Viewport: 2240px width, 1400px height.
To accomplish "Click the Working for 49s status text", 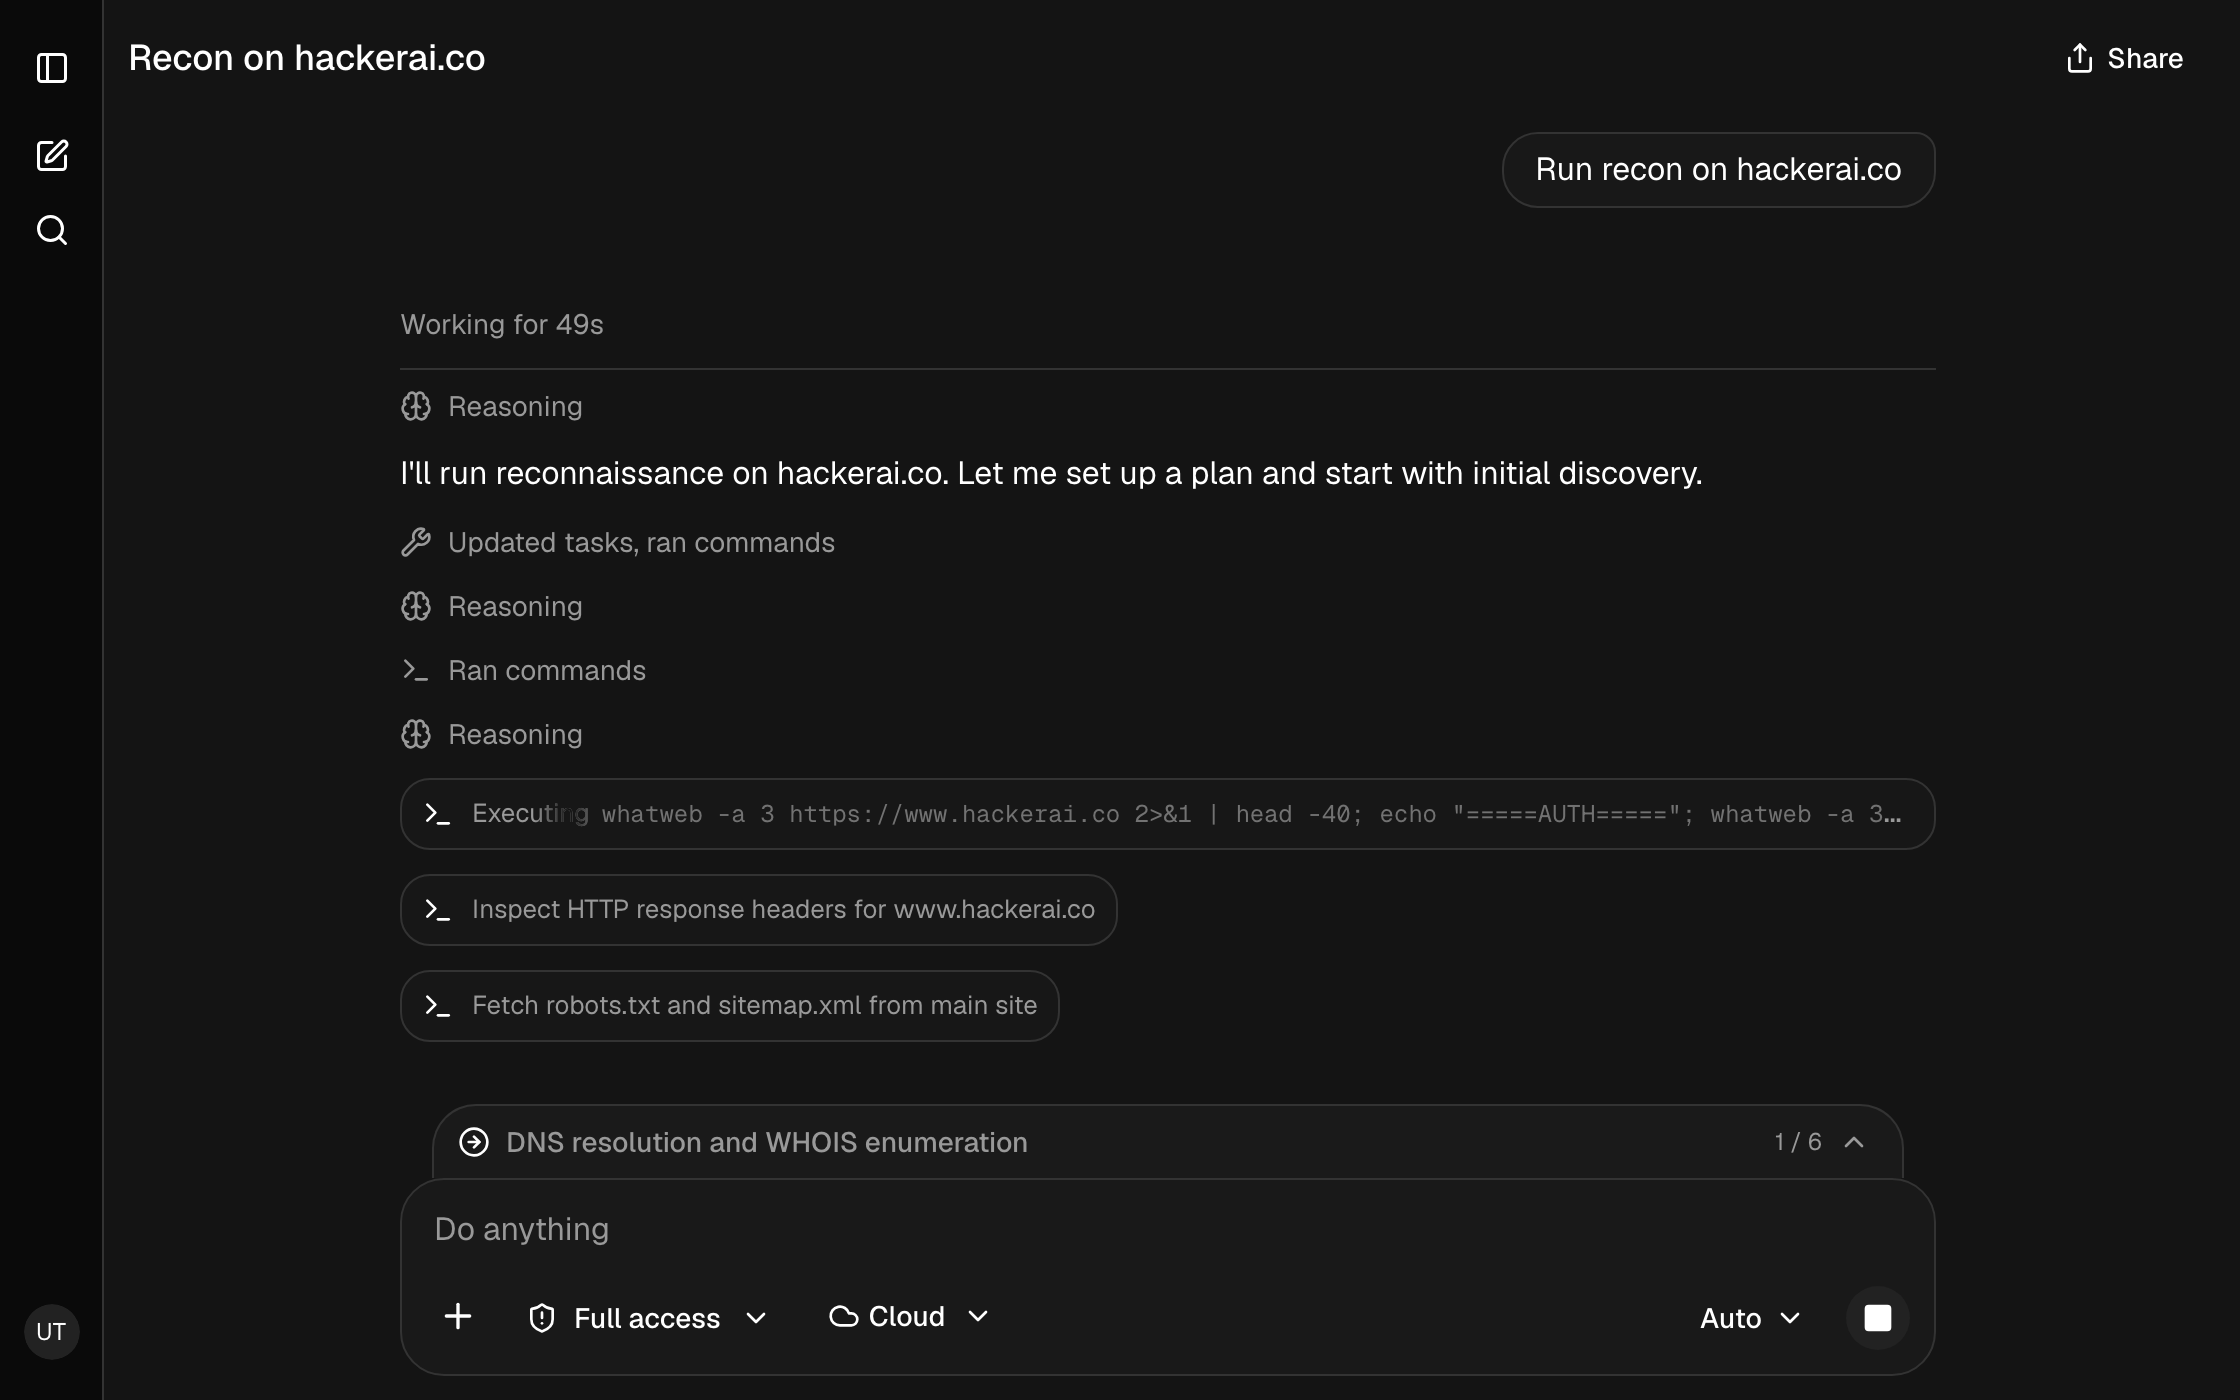I will click(x=501, y=324).
